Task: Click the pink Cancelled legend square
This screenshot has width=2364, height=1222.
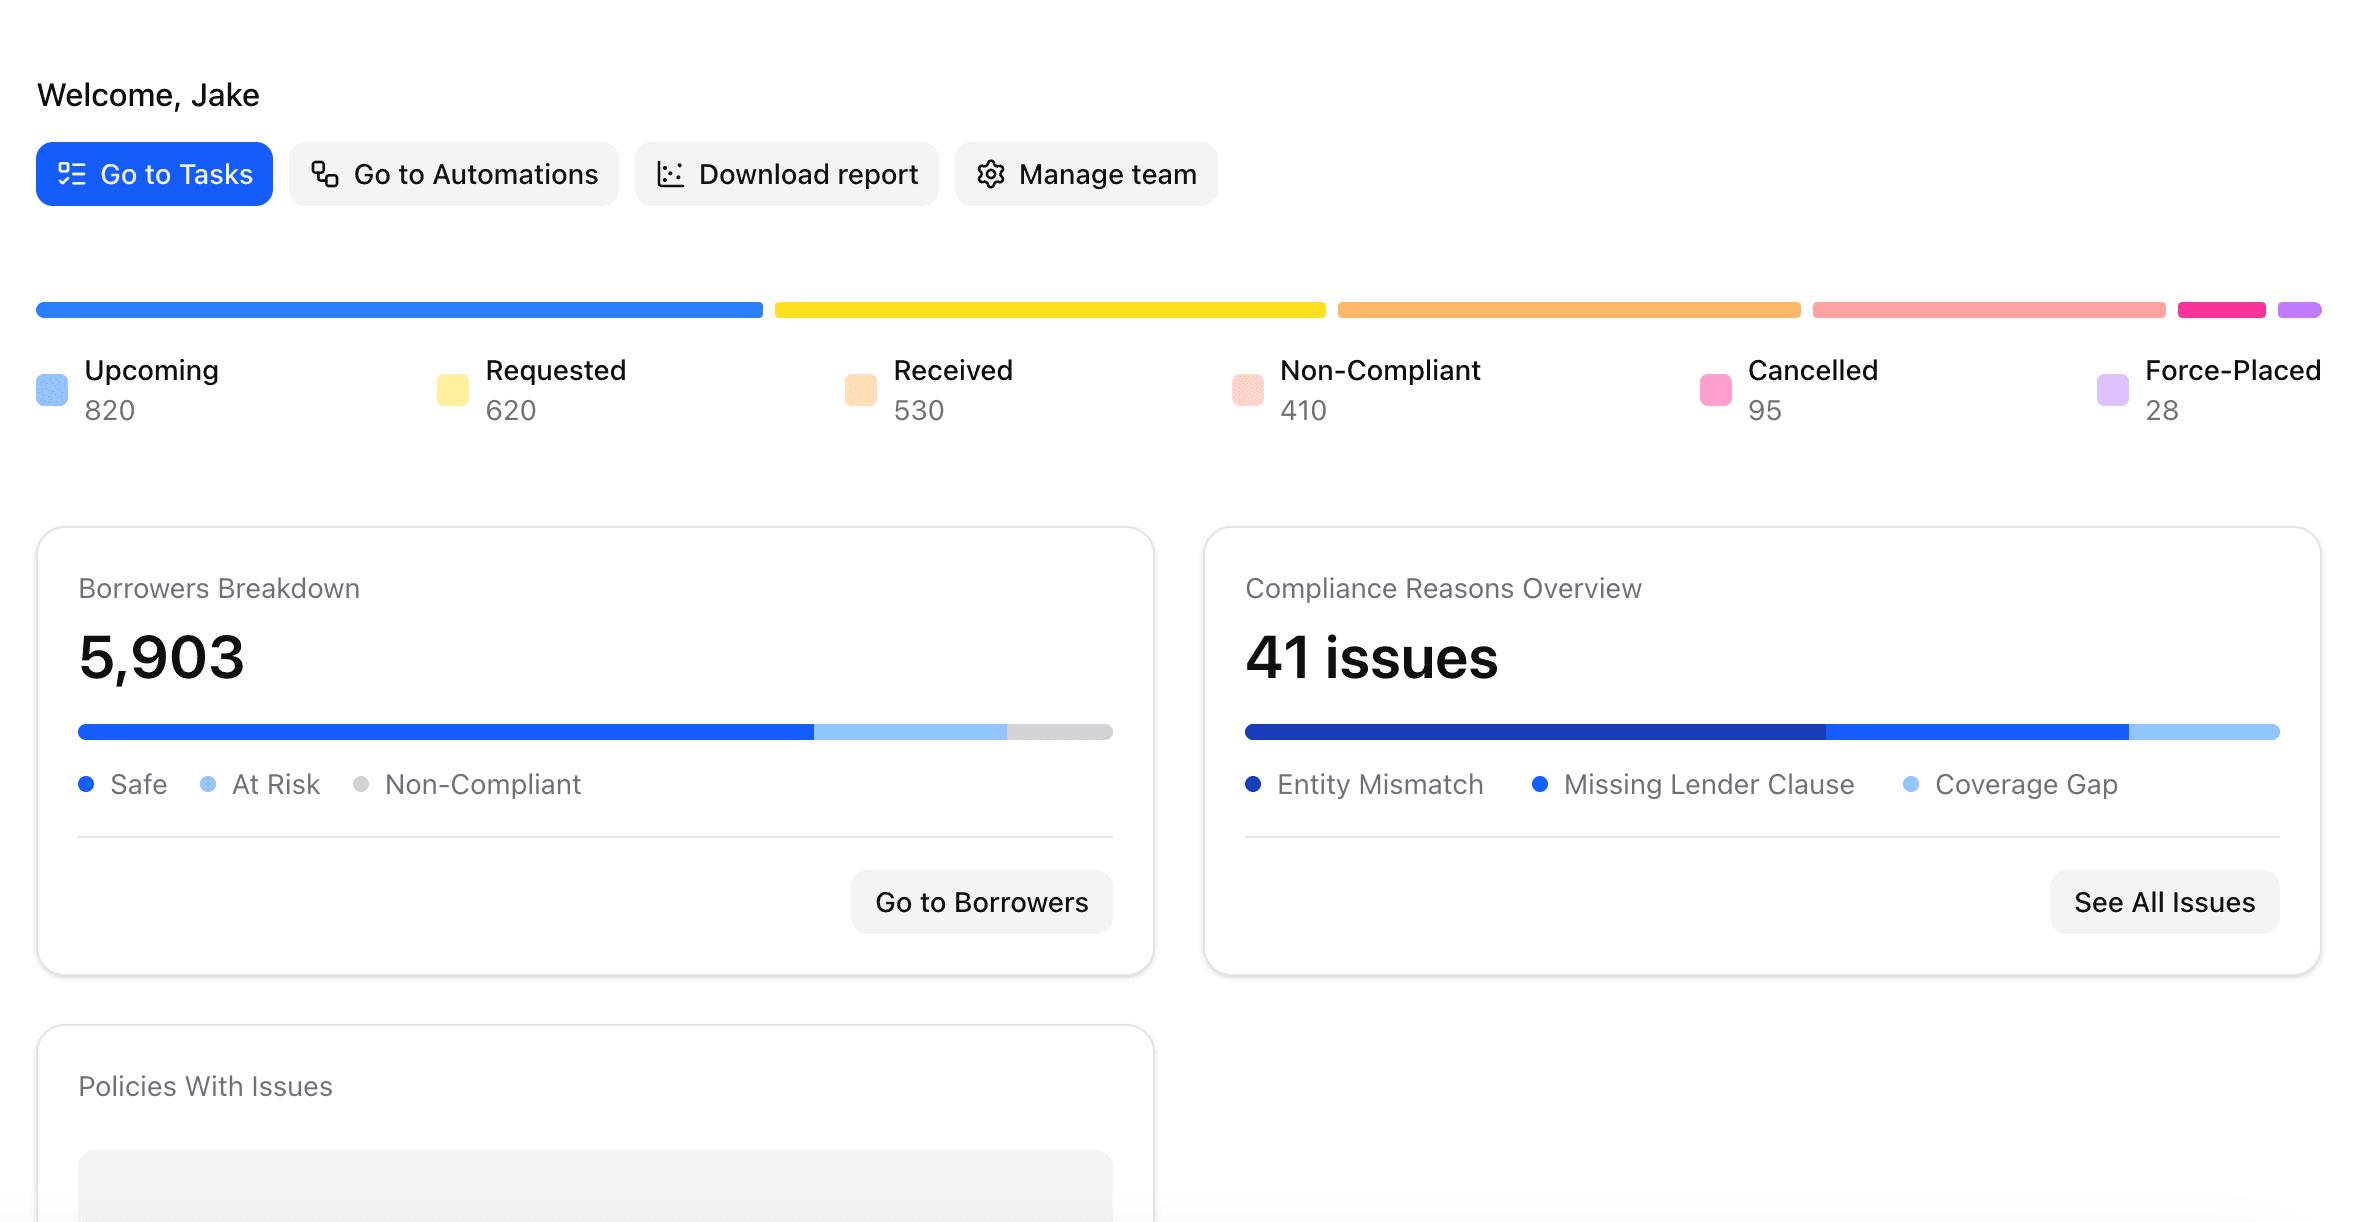Action: (1714, 390)
